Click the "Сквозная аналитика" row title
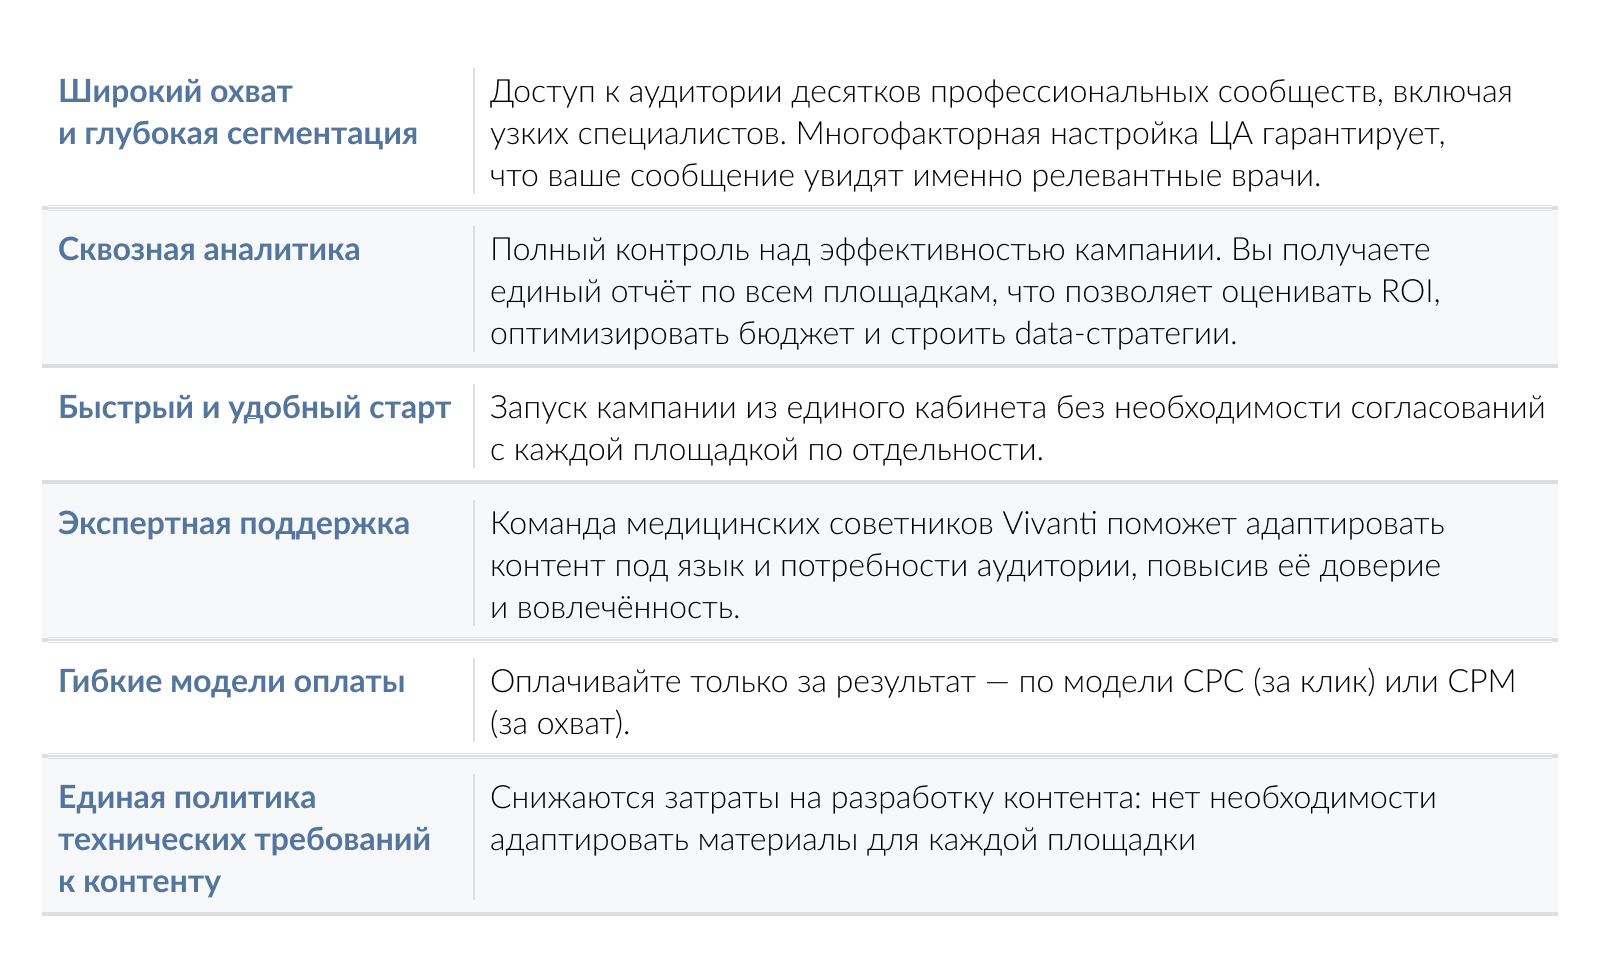 pos(209,249)
